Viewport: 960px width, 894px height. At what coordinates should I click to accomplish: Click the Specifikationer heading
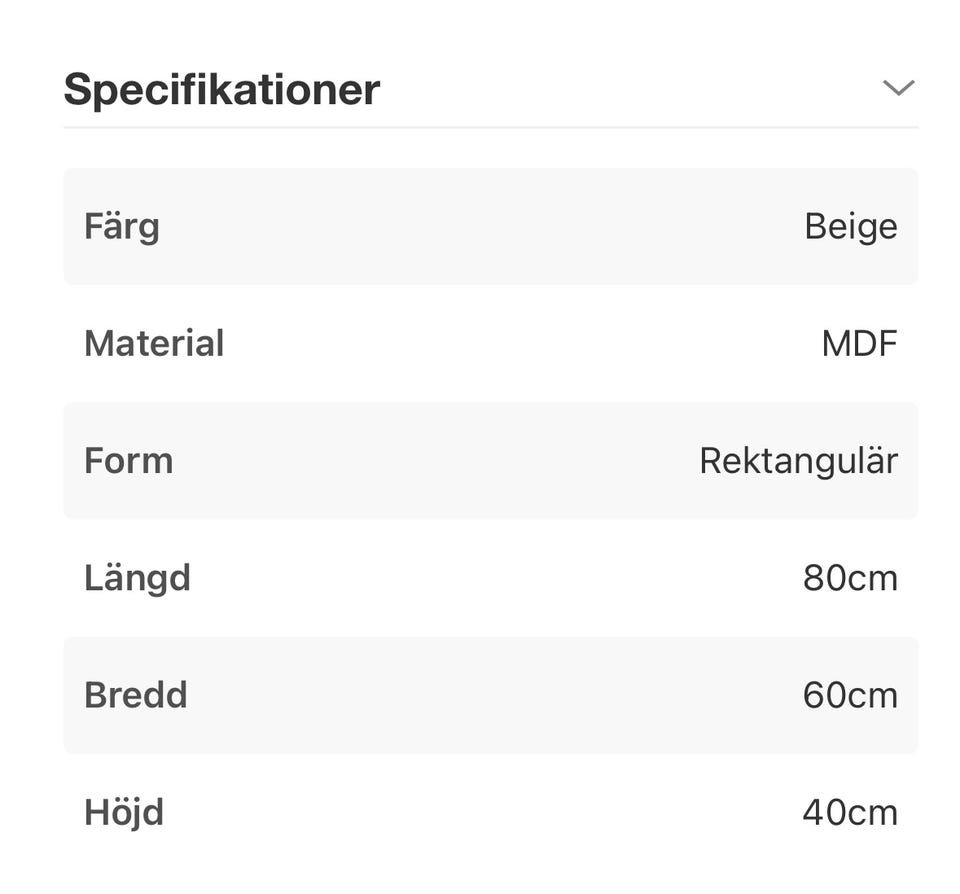(x=222, y=89)
